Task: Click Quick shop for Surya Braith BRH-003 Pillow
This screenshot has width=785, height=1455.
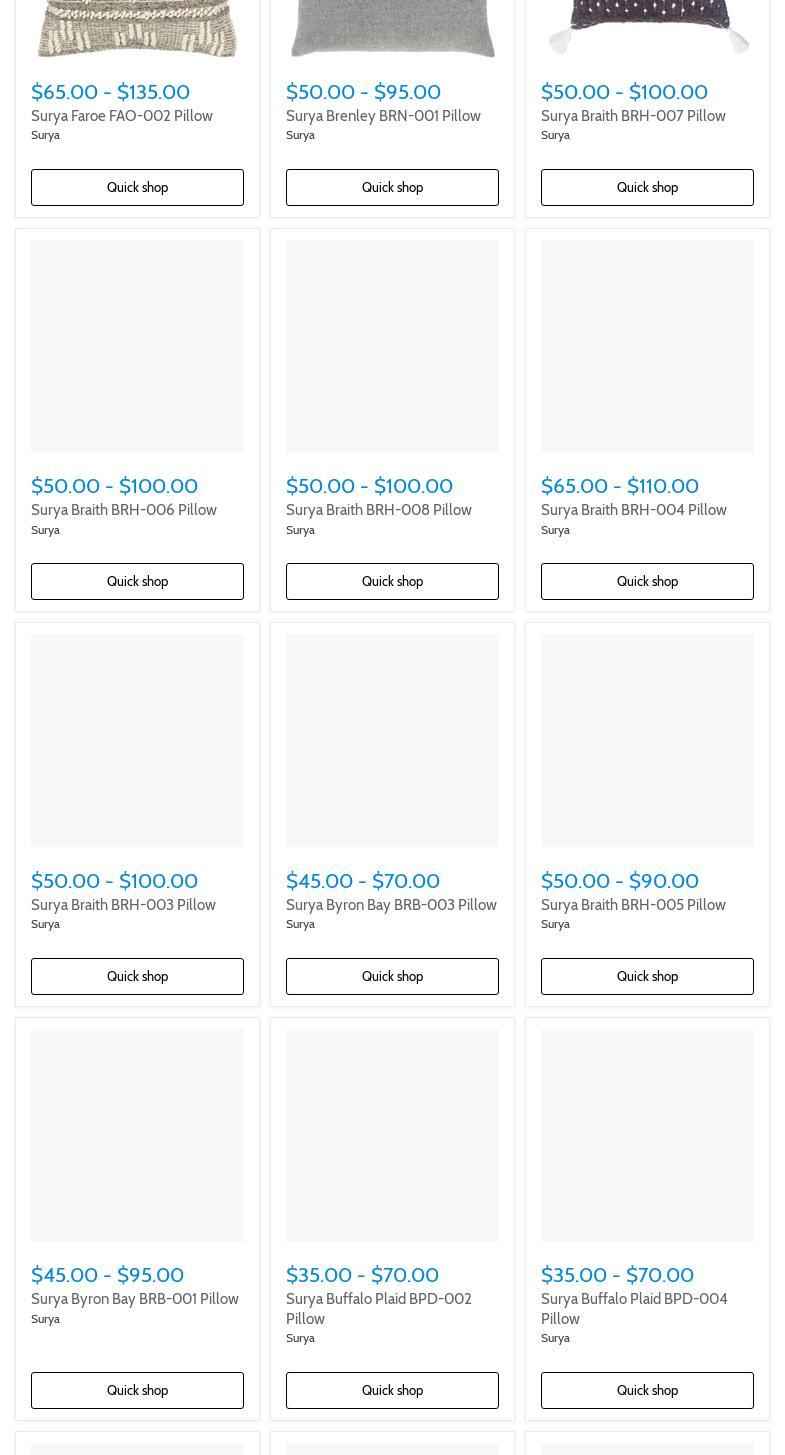Action: pyautogui.click(x=137, y=976)
